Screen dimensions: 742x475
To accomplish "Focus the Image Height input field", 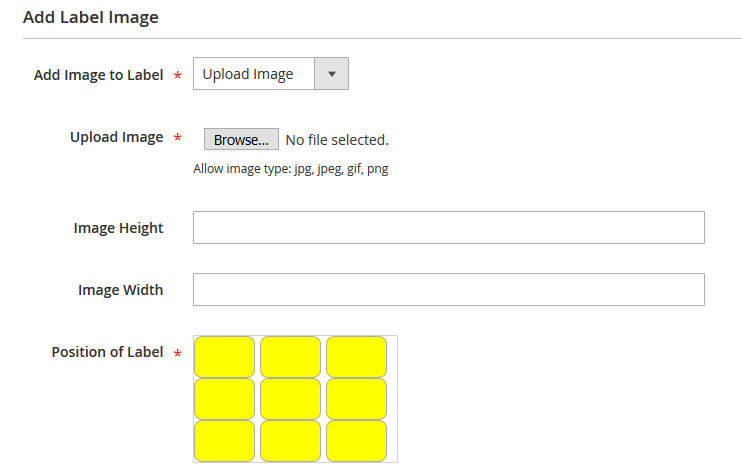I will [448, 228].
